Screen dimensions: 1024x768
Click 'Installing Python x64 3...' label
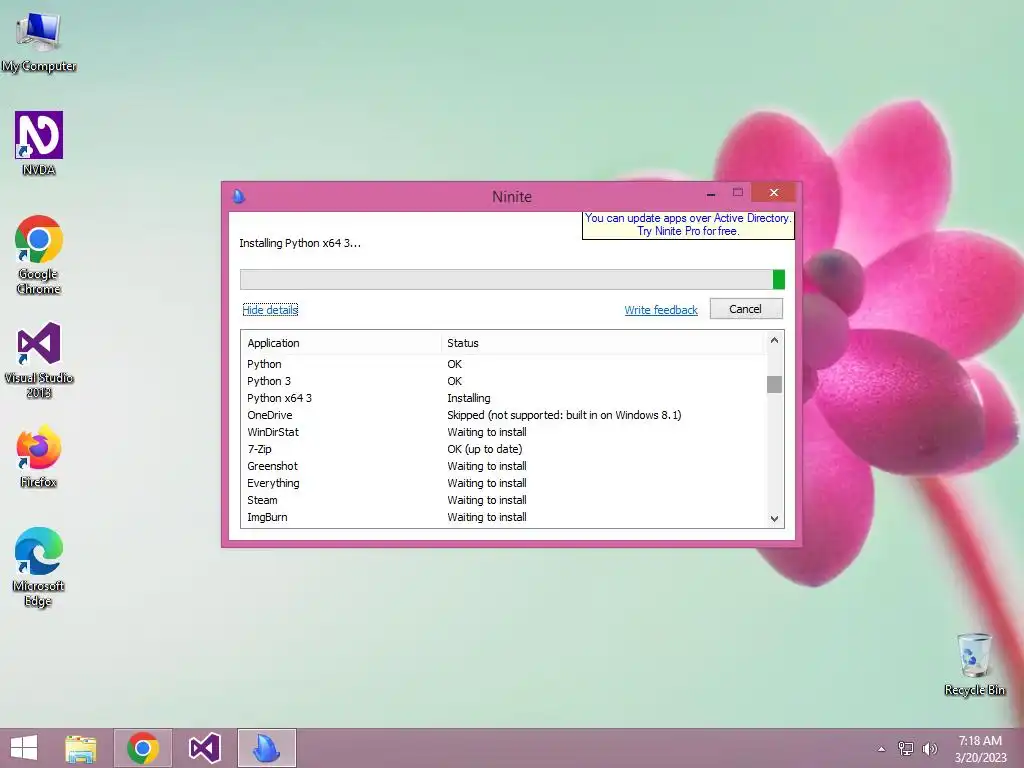300,243
